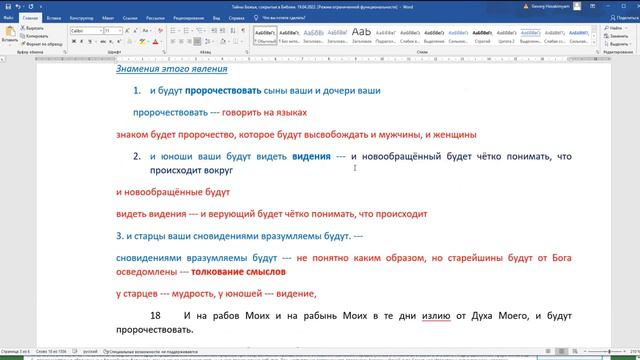Save the document from the quick access toolbar

point(8,7)
